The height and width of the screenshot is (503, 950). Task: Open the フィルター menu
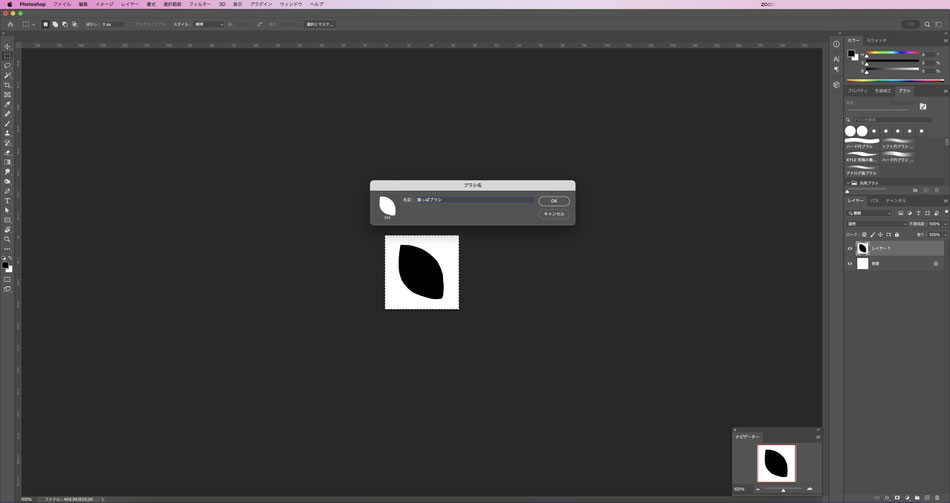[x=200, y=4]
